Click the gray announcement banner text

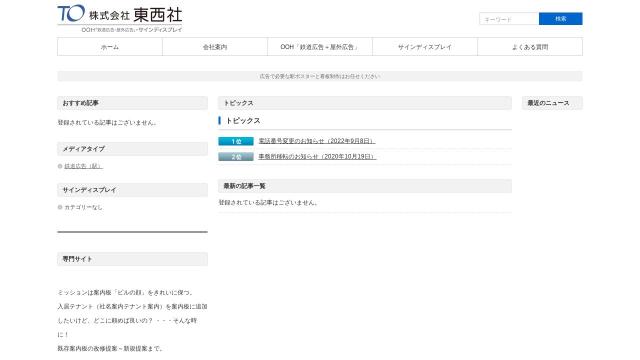(320, 76)
